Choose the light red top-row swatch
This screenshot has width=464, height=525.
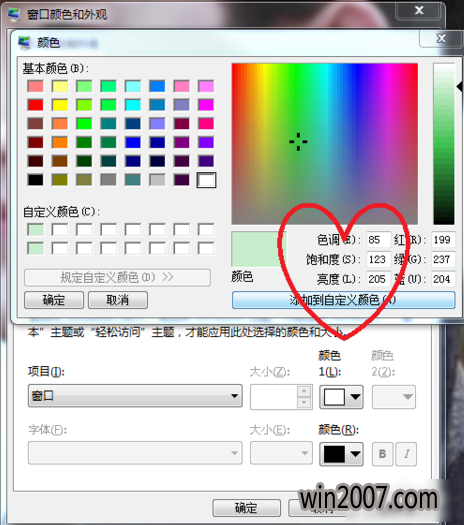35,86
